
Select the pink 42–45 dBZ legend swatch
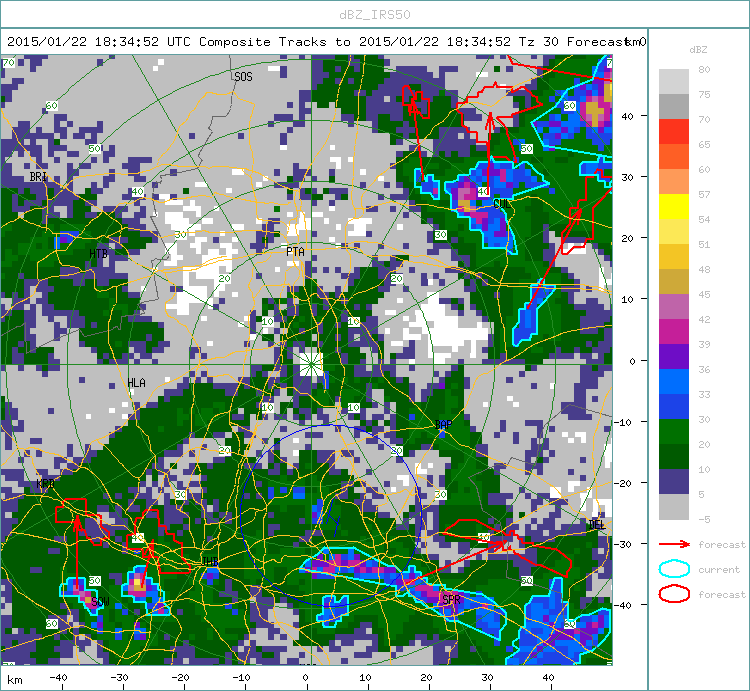coord(673,307)
